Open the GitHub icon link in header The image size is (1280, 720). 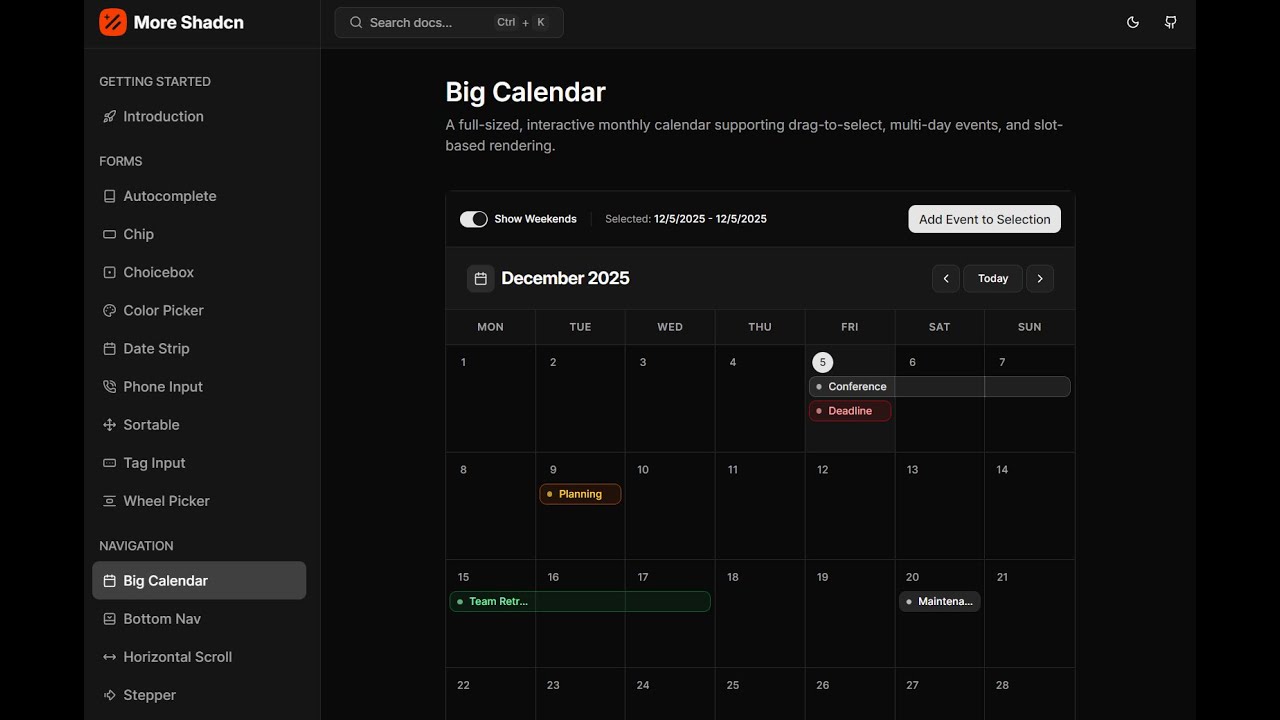click(1171, 22)
